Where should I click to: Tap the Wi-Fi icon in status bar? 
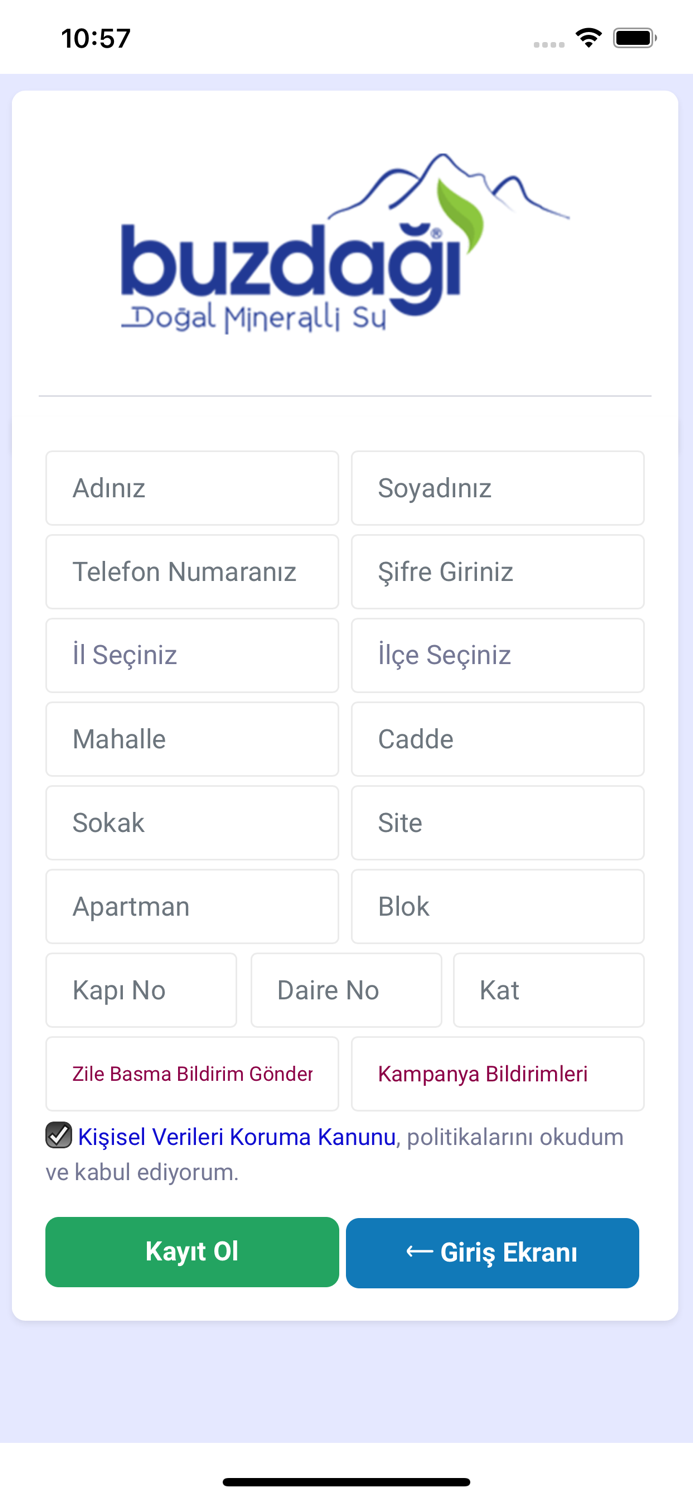589,37
